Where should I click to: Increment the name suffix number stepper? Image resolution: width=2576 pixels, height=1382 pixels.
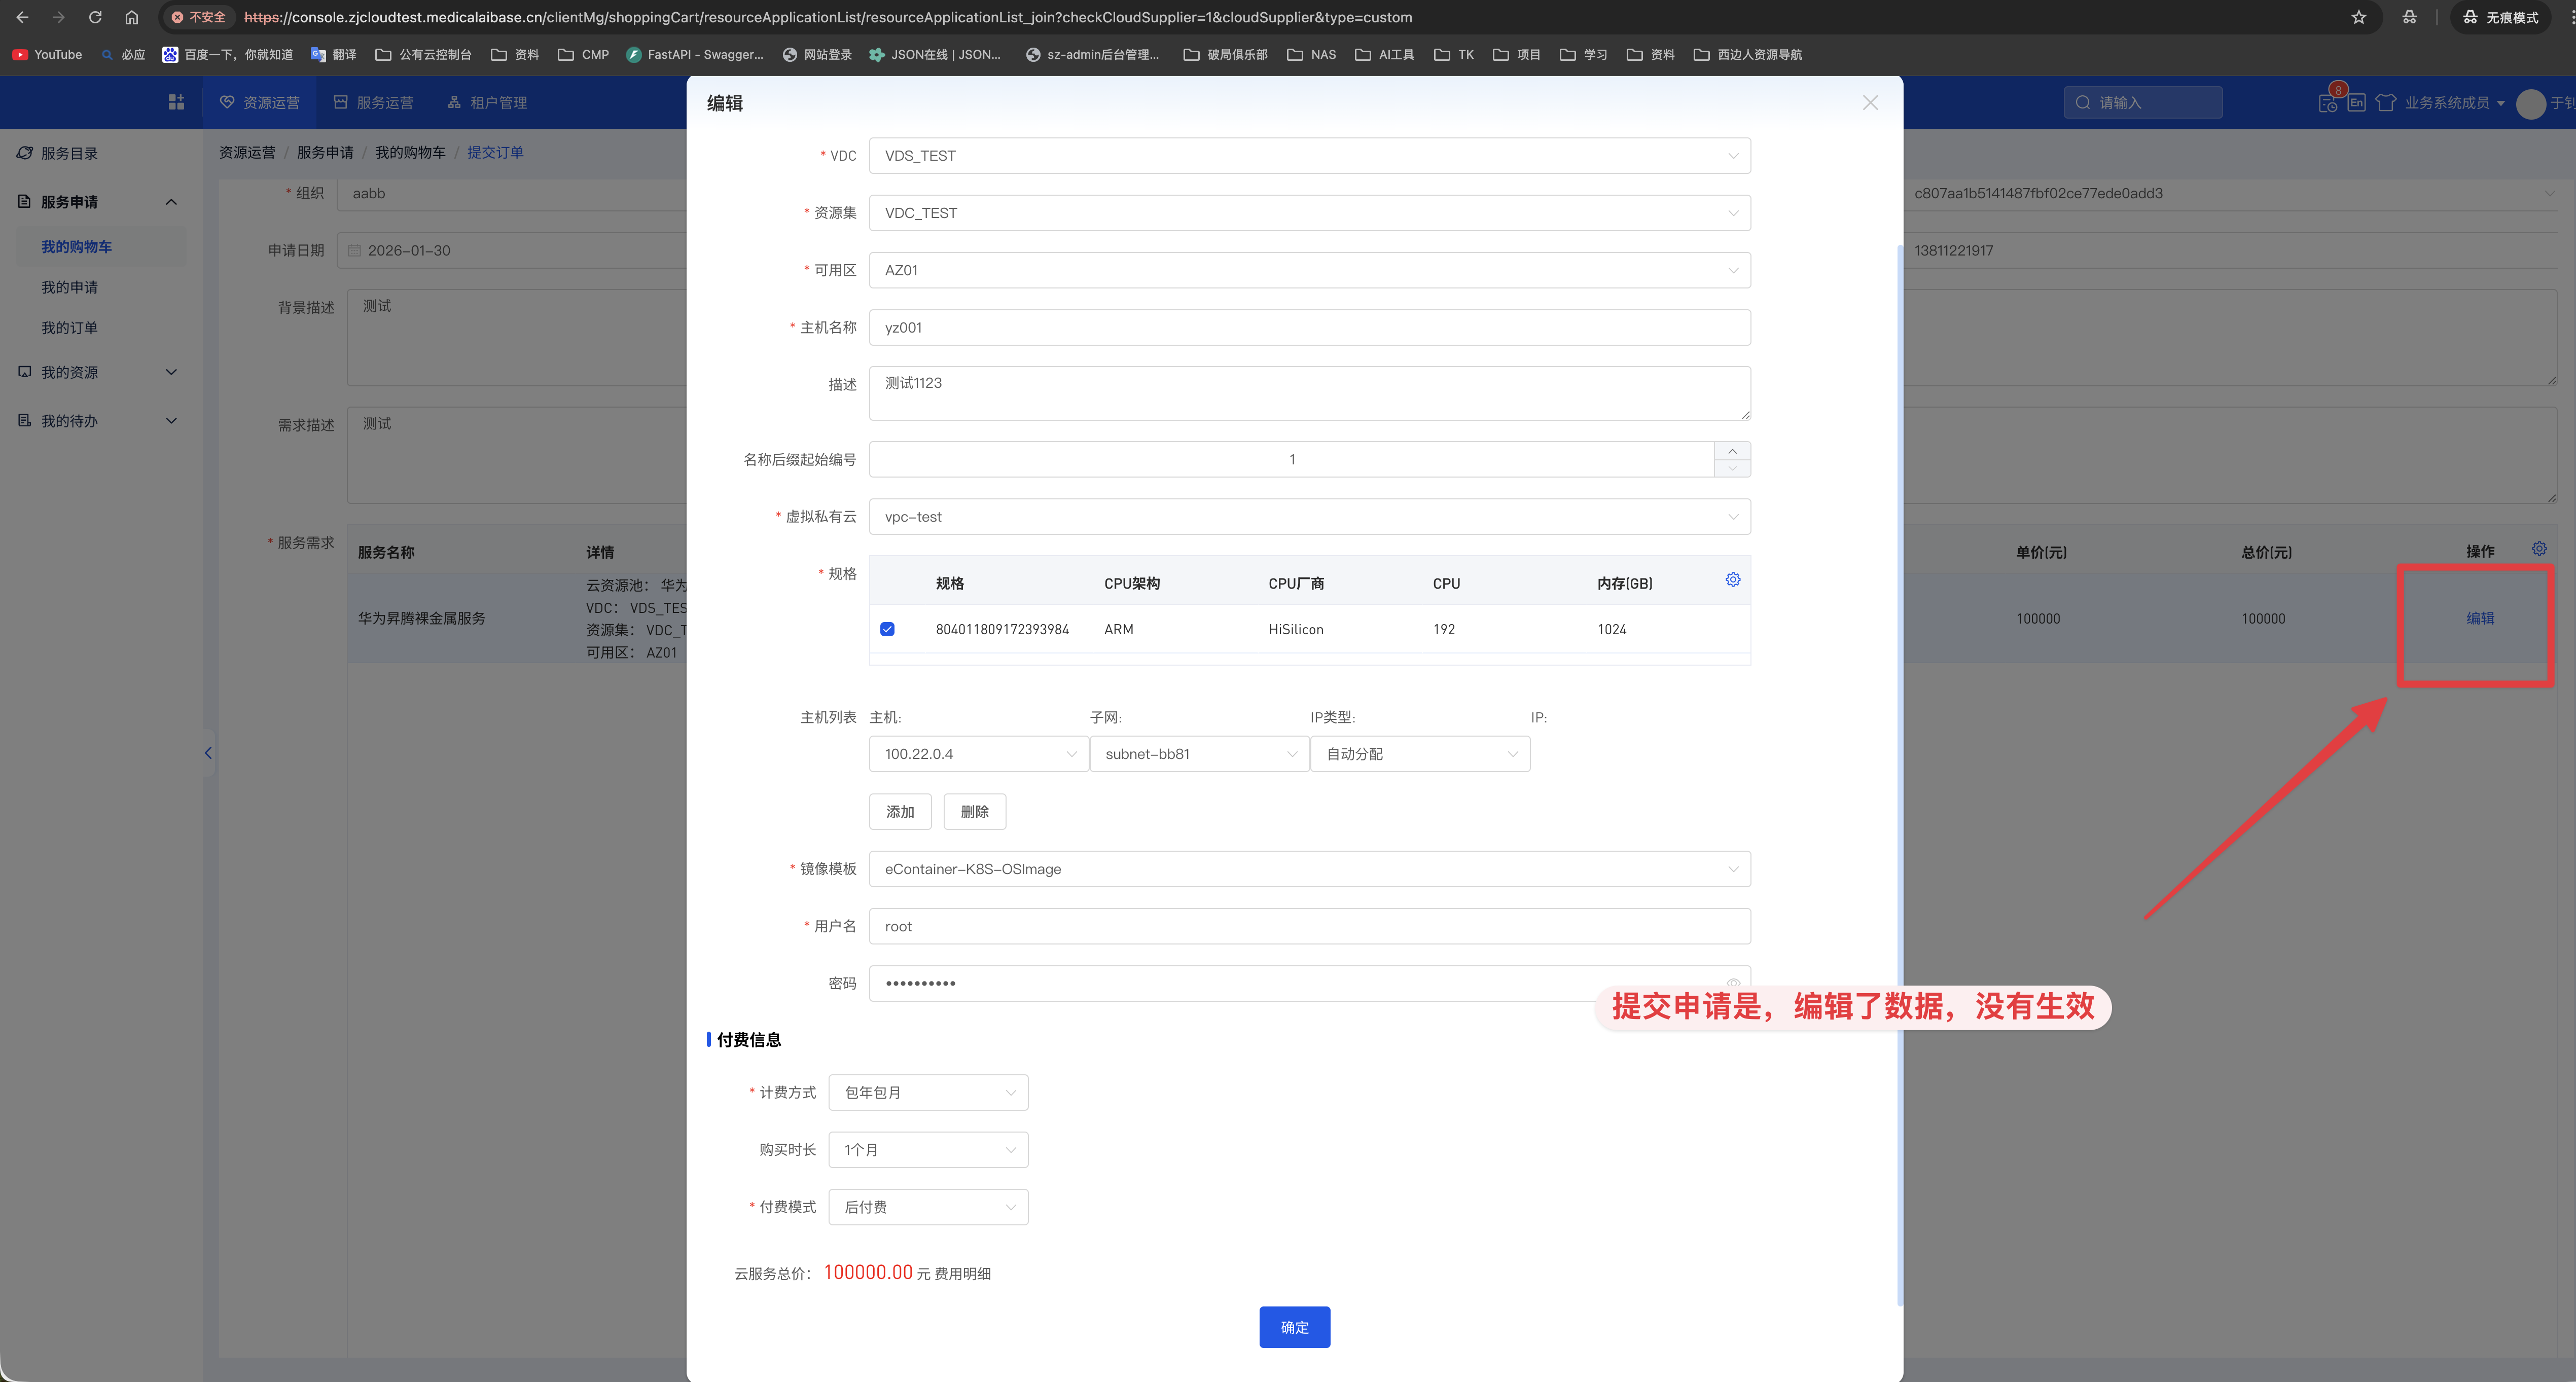pyautogui.click(x=1732, y=451)
